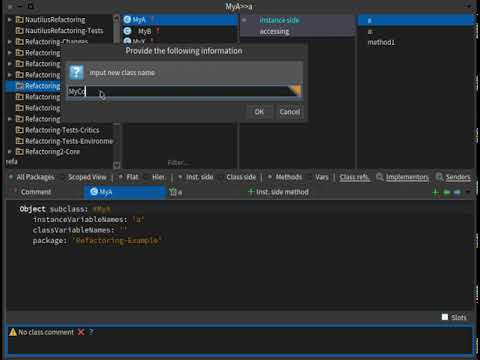480x360 pixels.
Task: Click the magnifier icon beside Implementors
Action: pos(380,177)
